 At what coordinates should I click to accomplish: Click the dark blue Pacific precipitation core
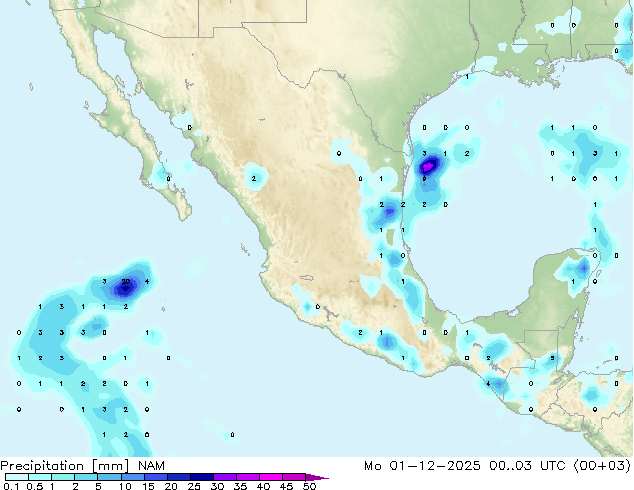pos(125,288)
